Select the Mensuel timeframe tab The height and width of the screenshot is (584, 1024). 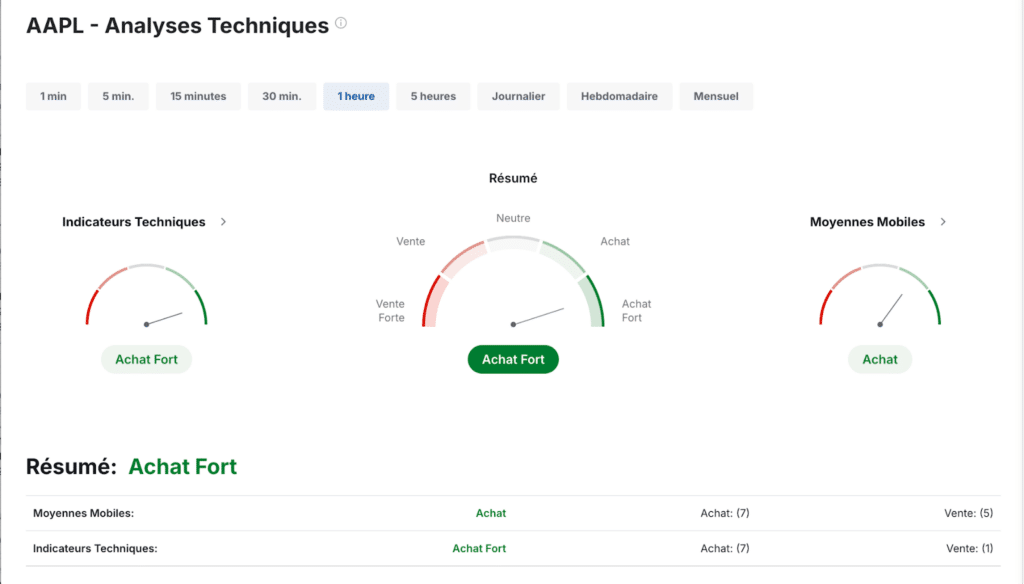[716, 96]
